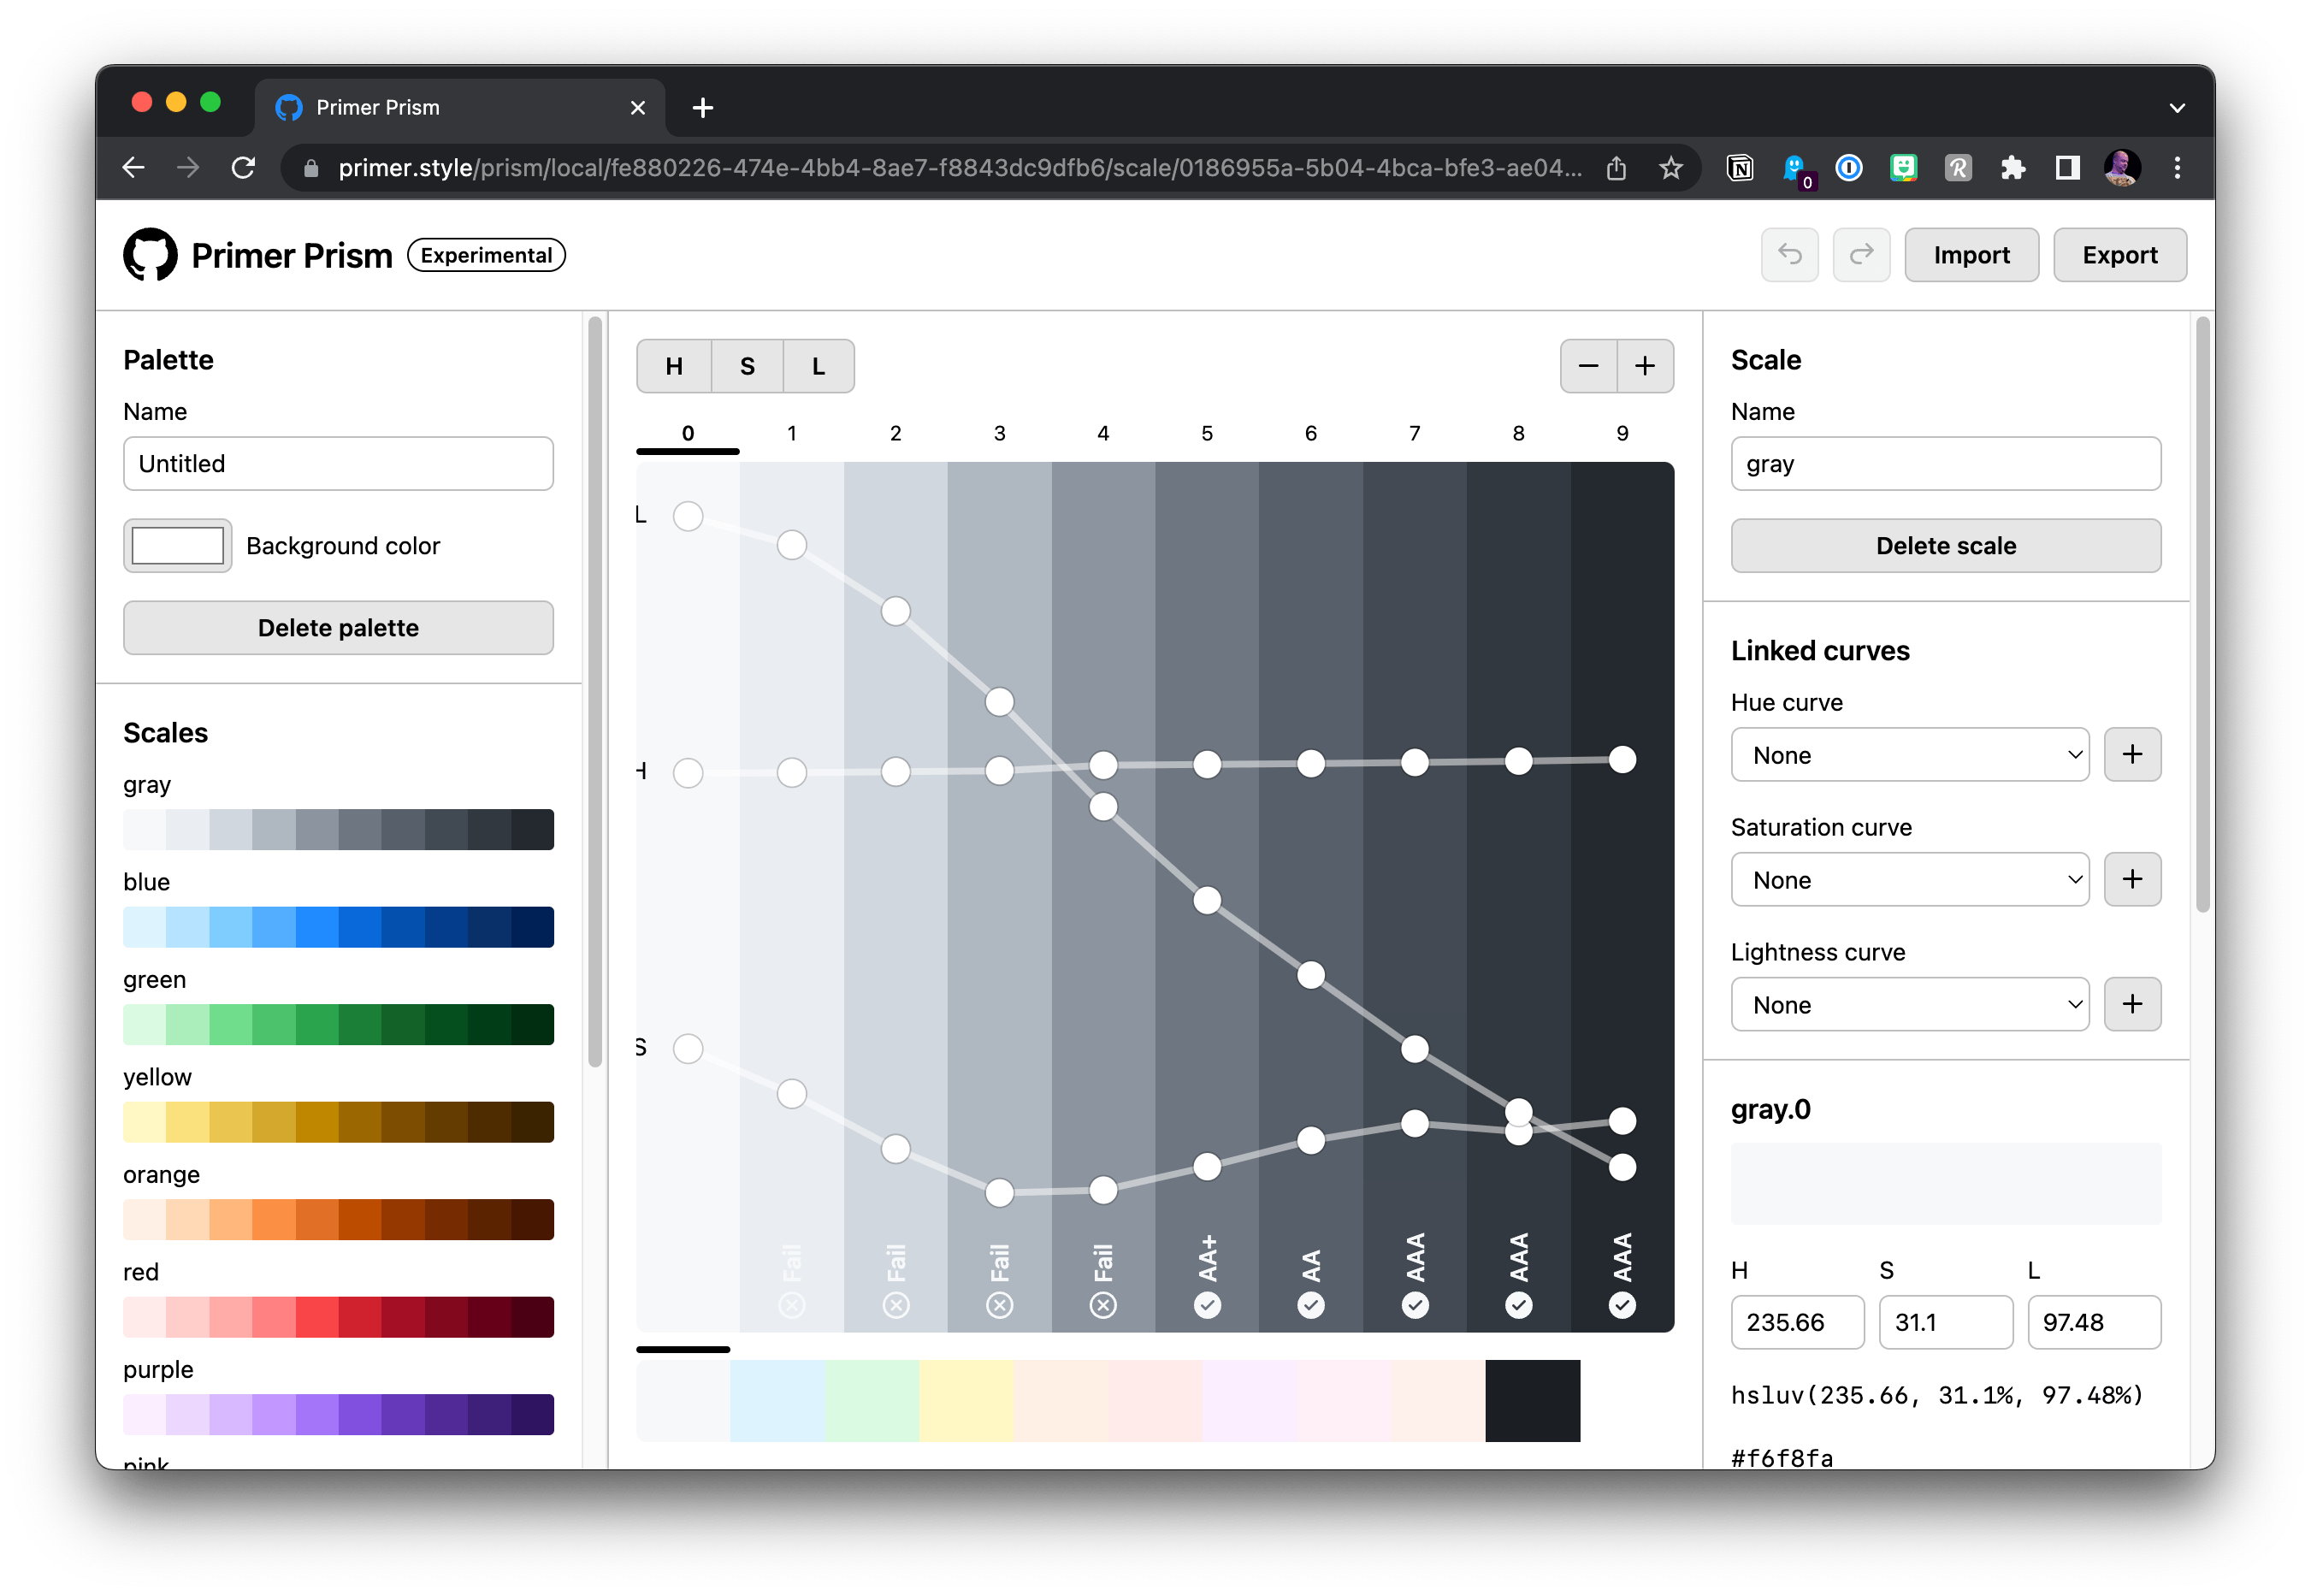Toggle the S curve visibility button
The width and height of the screenshot is (2311, 1596).
click(747, 366)
